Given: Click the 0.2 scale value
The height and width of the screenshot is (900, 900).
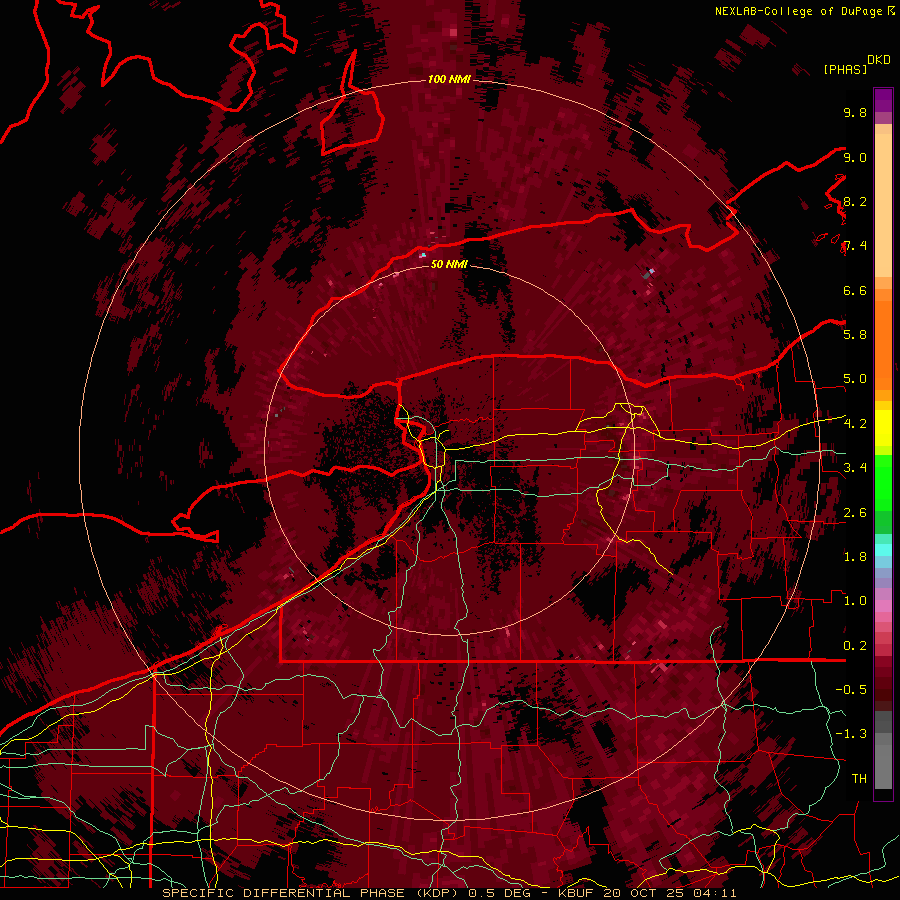Looking at the screenshot, I should pyautogui.click(x=855, y=645).
